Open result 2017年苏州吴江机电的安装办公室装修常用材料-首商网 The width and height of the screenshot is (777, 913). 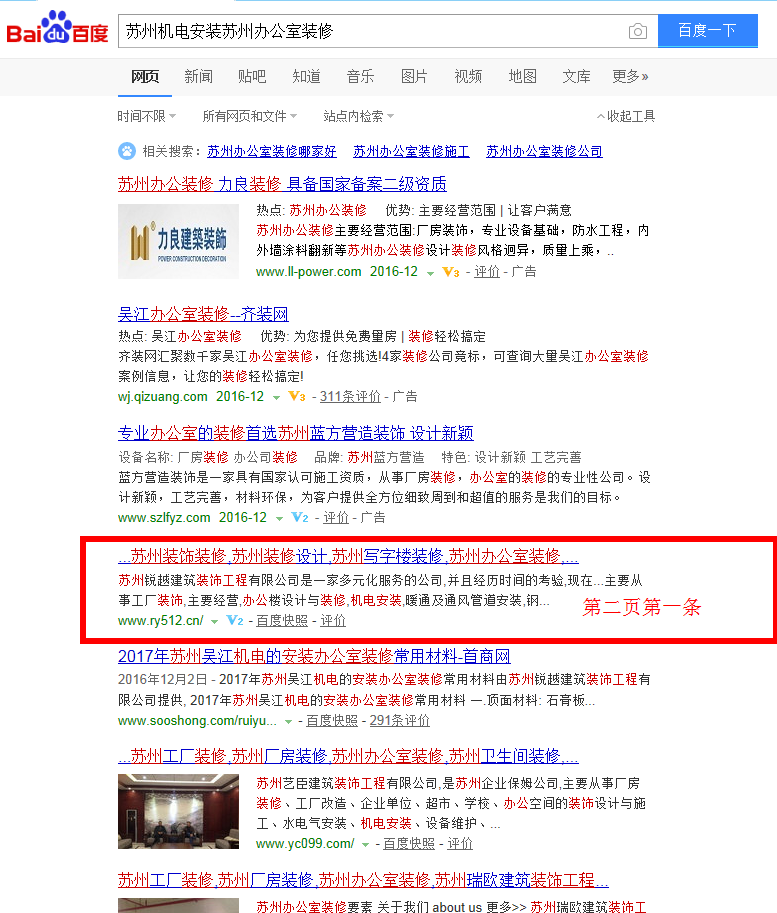[x=314, y=656]
